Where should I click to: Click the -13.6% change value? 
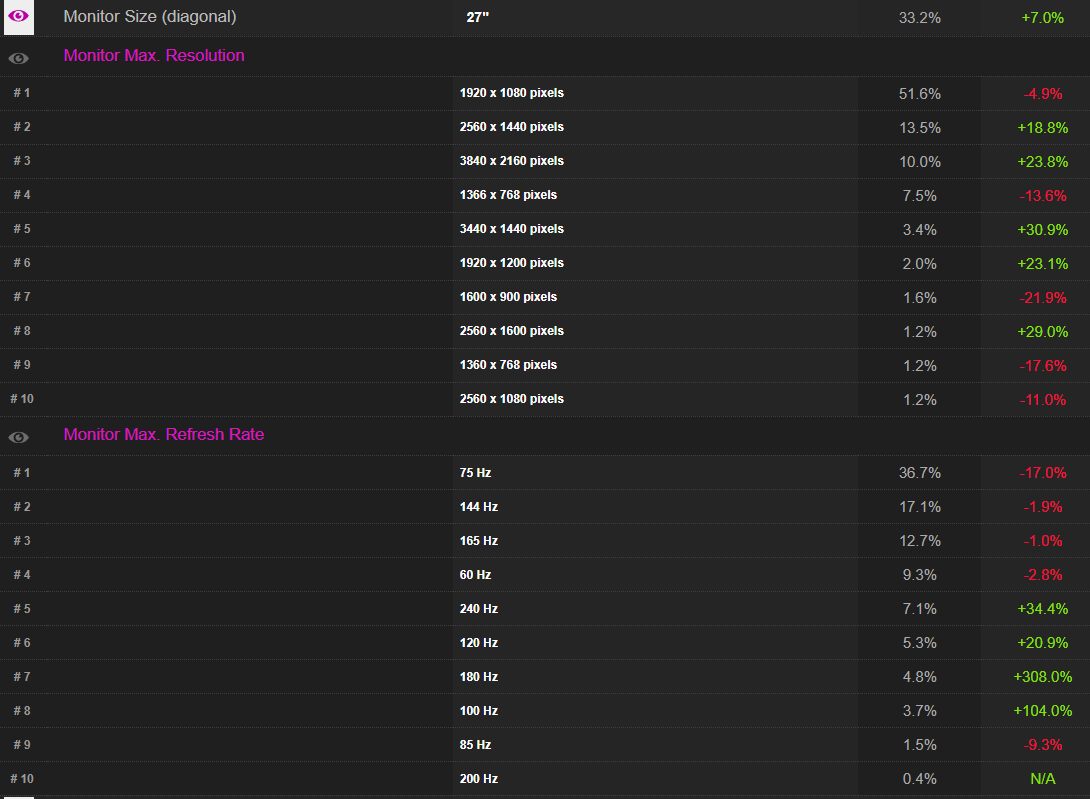coord(1042,196)
